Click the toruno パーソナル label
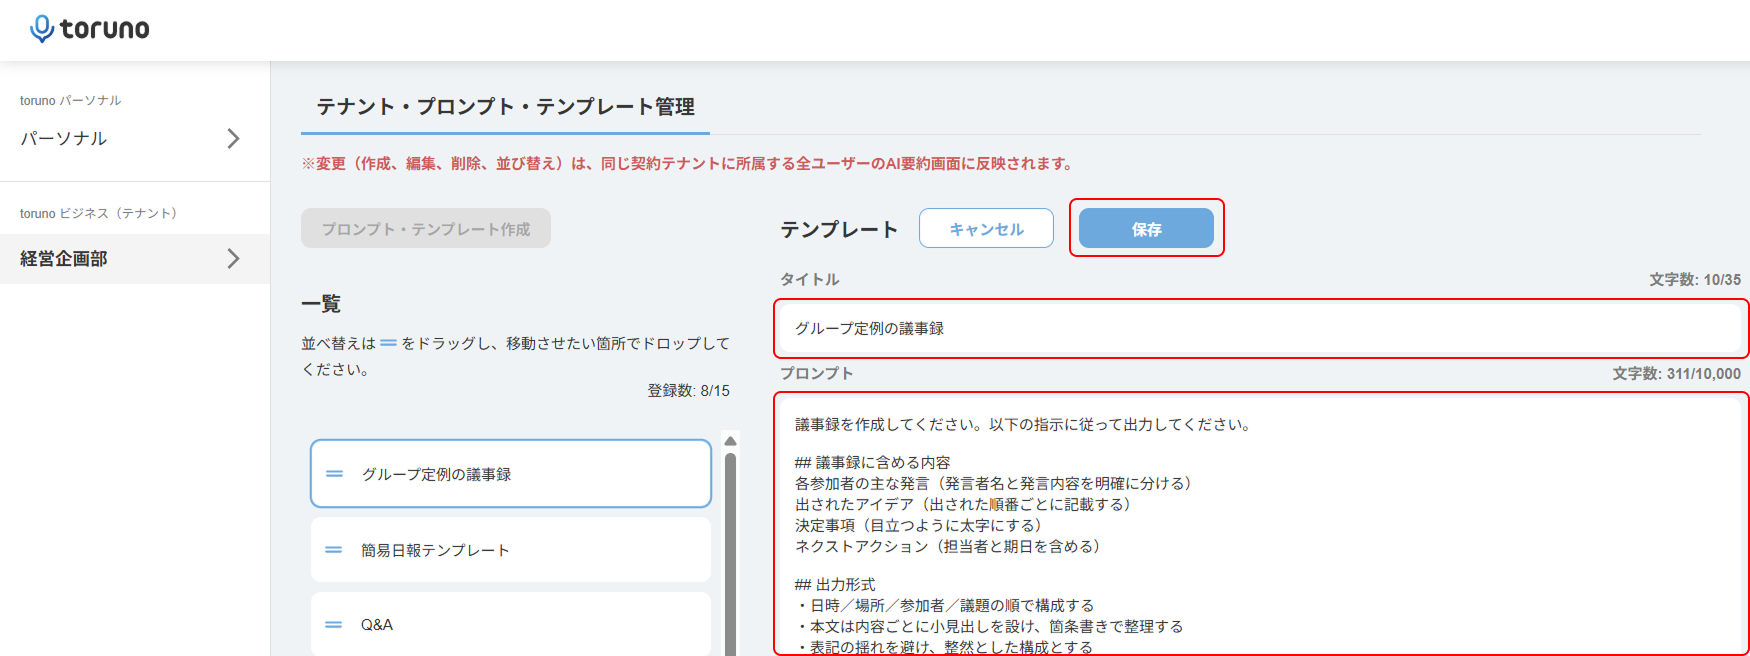This screenshot has width=1750, height=656. tap(71, 101)
